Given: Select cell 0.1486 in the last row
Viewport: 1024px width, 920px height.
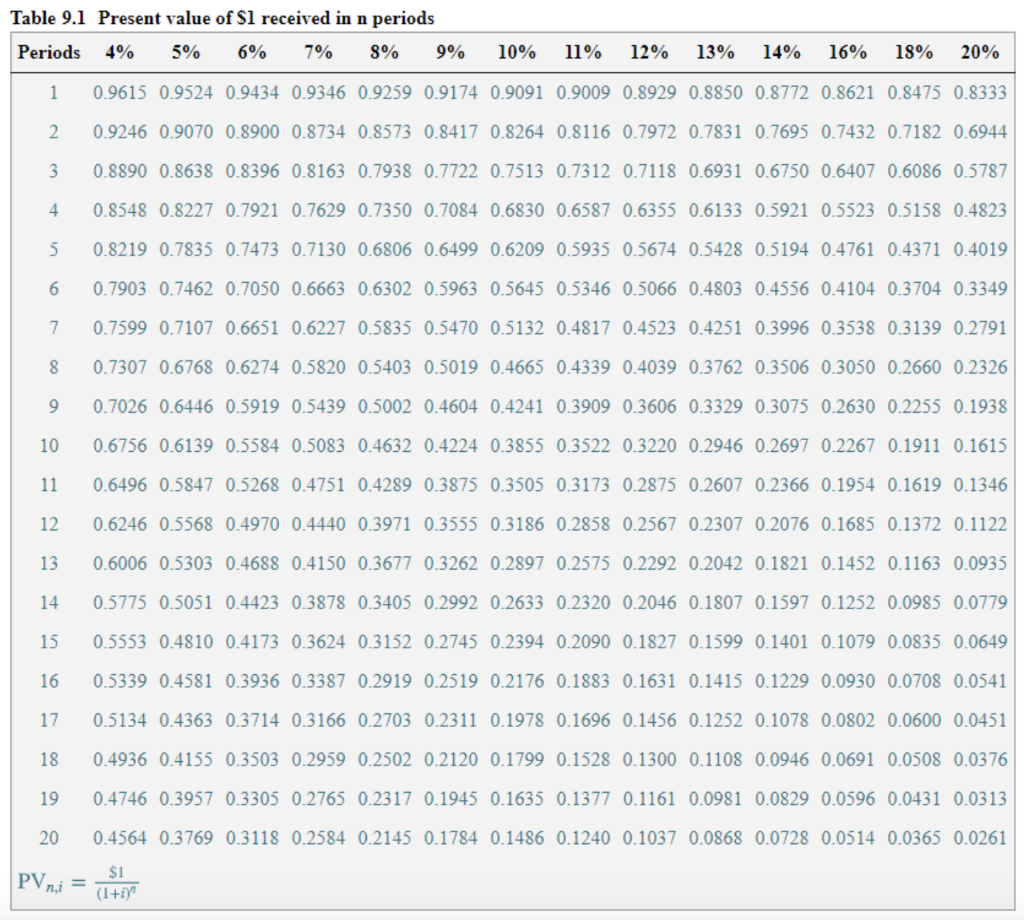Looking at the screenshot, I should (x=517, y=839).
